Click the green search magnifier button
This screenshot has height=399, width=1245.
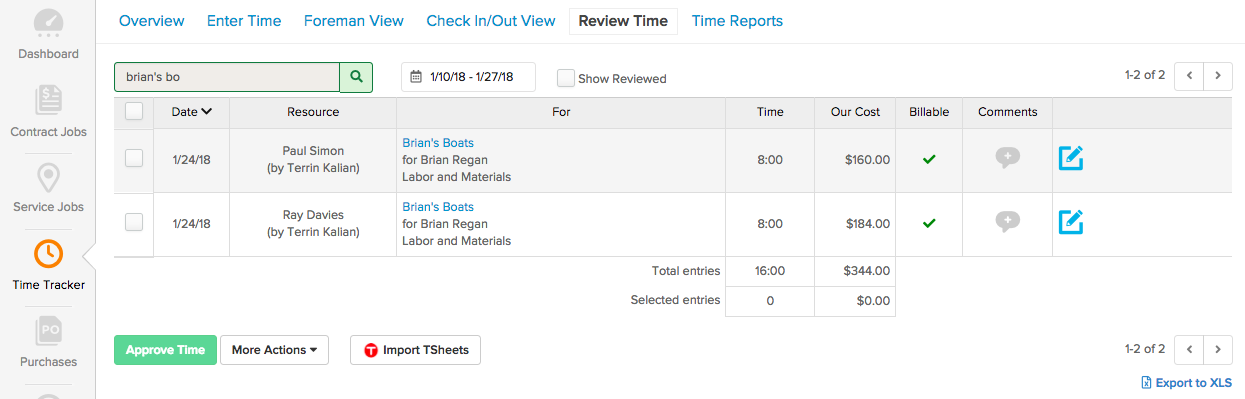pyautogui.click(x=356, y=77)
